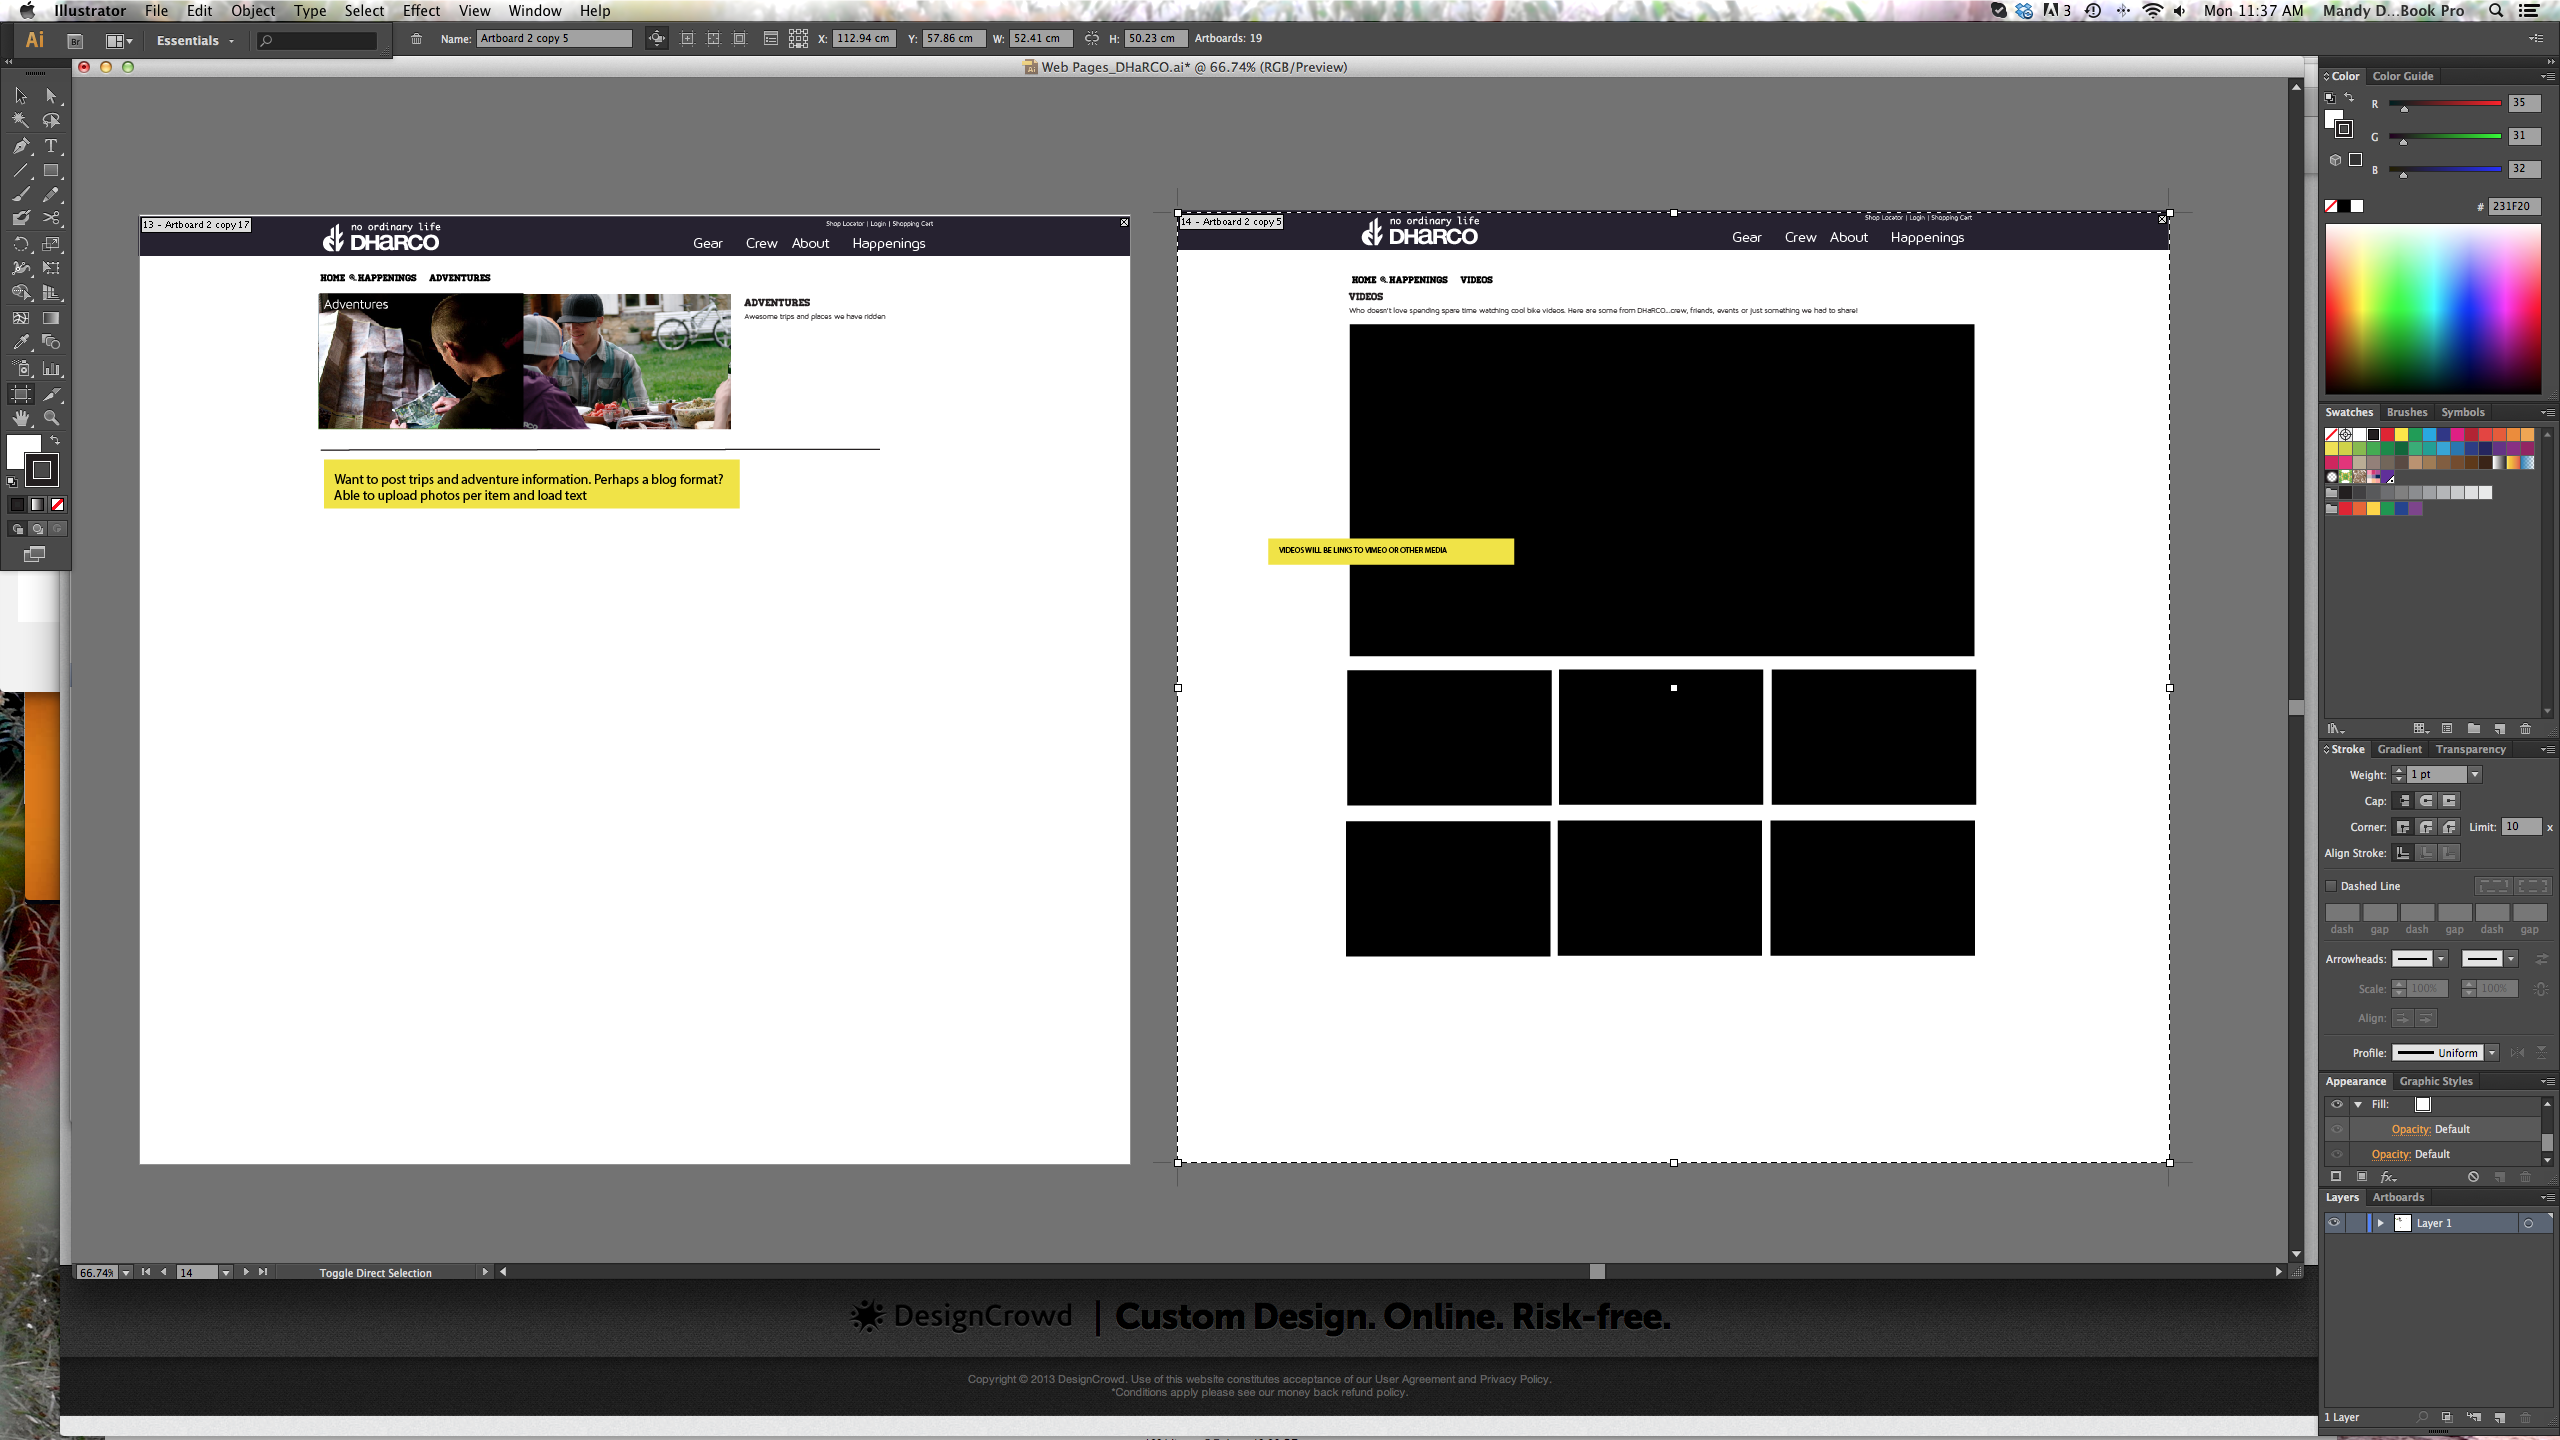This screenshot has height=1440, width=2560.
Task: Toggle visibility of Layer 1
Action: click(x=2334, y=1223)
